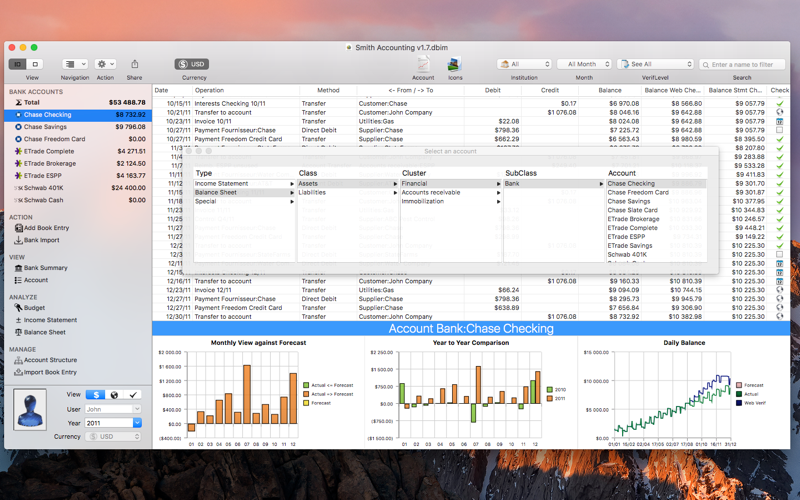
Task: Click the Account Bank:Chase Checking blue banner
Action: pyautogui.click(x=471, y=329)
